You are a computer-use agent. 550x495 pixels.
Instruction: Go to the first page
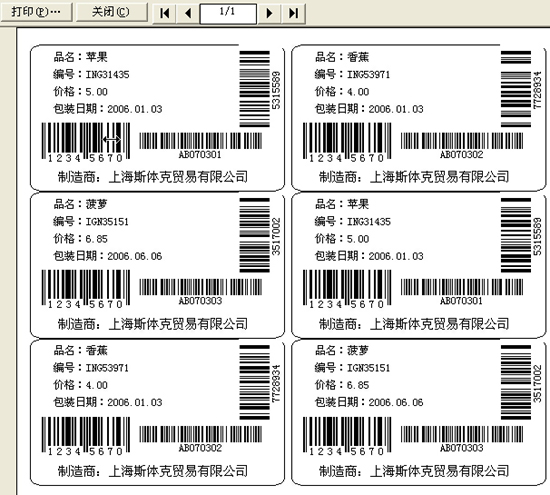click(164, 13)
